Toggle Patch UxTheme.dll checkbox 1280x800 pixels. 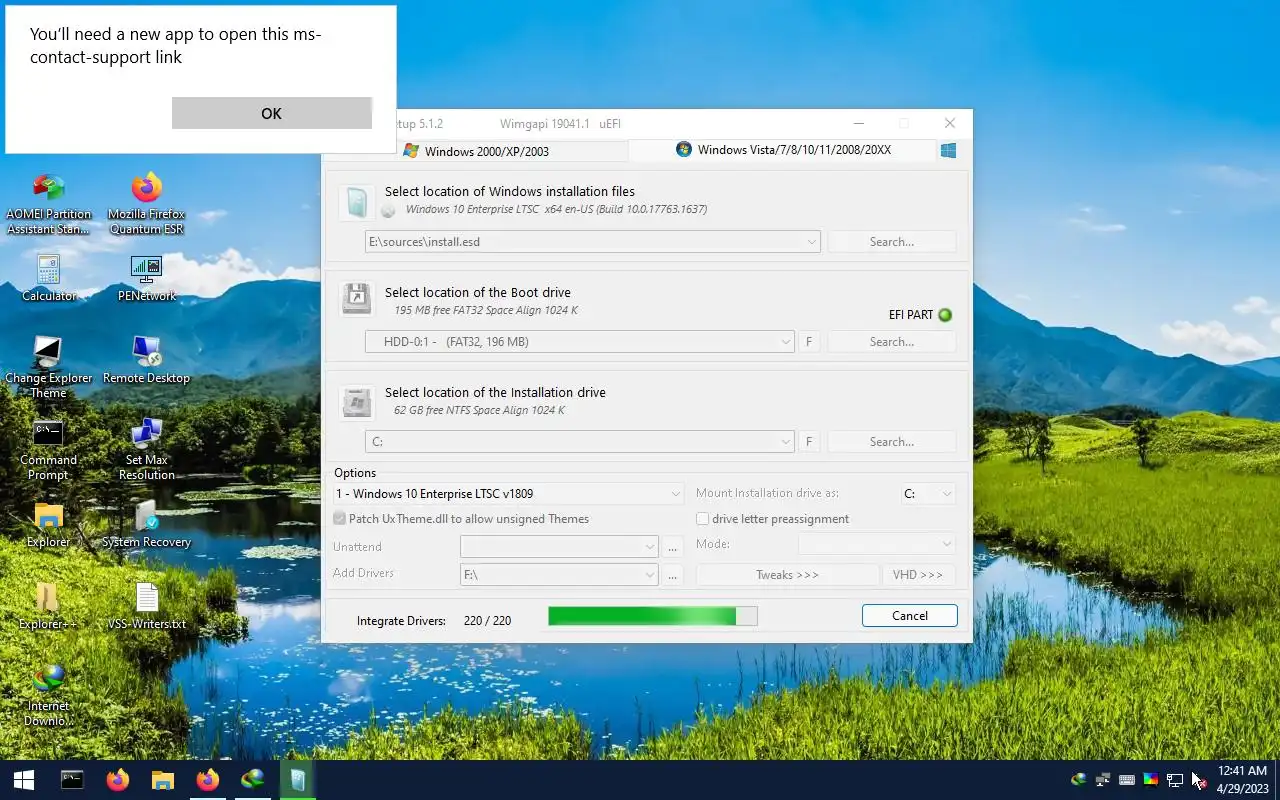[340, 519]
